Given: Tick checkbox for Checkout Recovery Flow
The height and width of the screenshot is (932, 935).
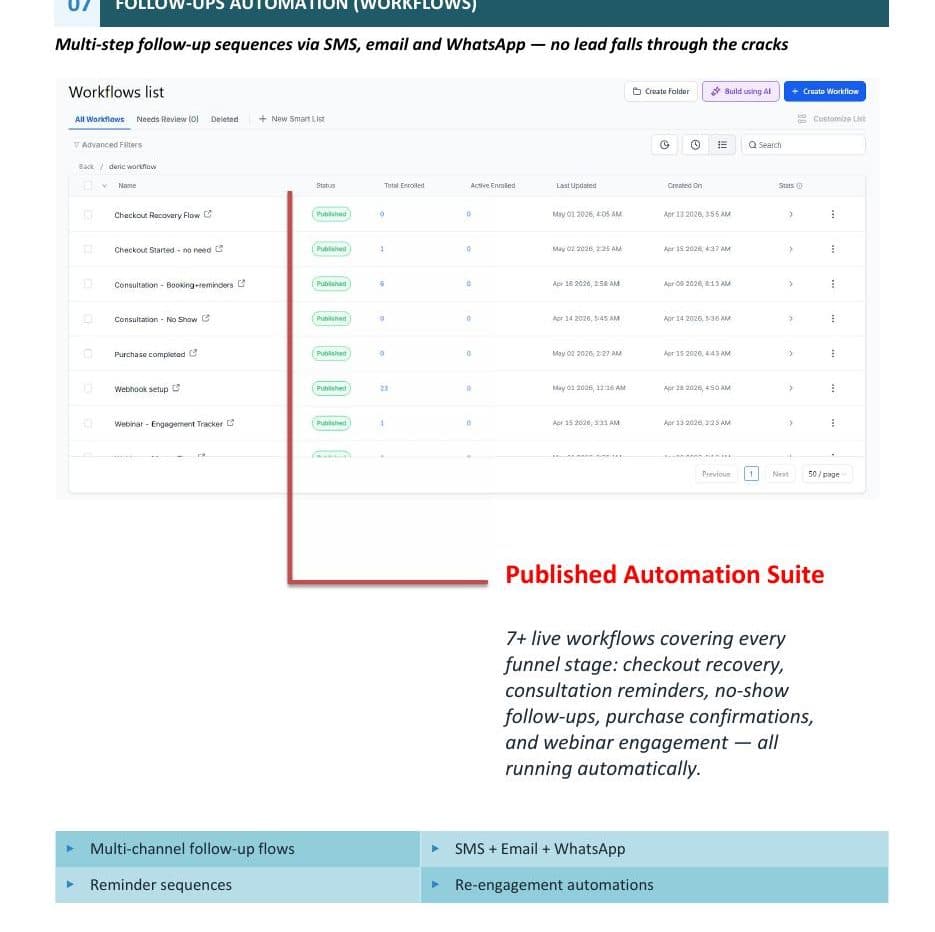Looking at the screenshot, I should (88, 215).
